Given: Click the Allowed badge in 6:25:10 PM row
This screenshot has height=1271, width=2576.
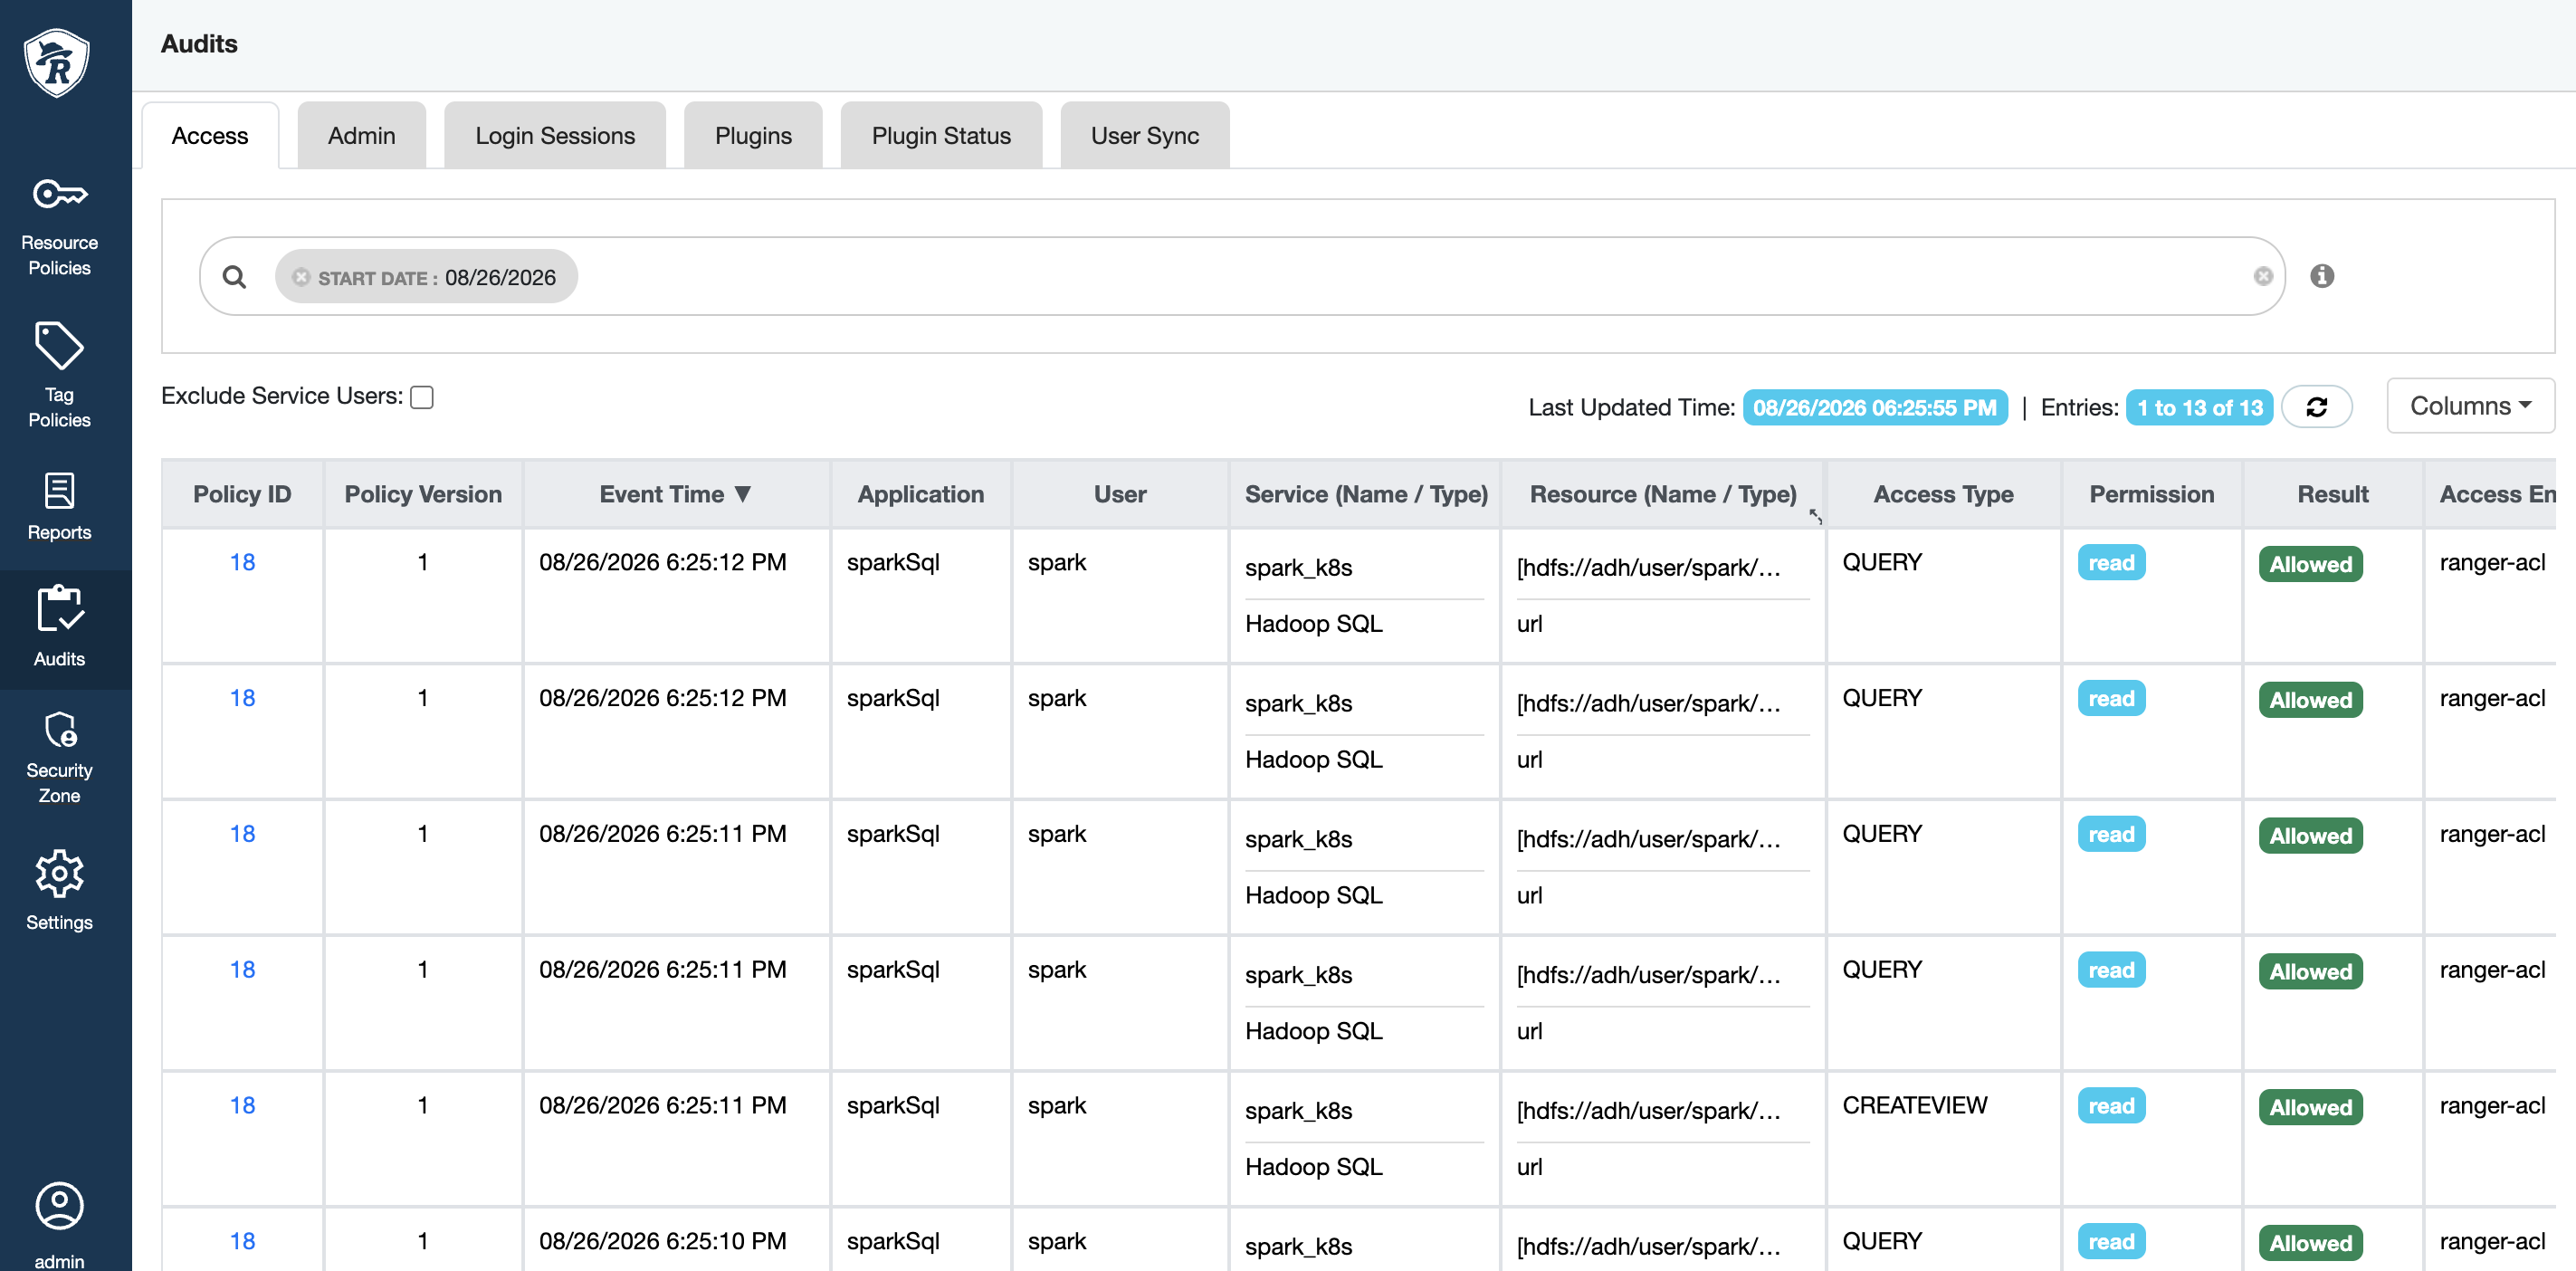Looking at the screenshot, I should pos(2310,1243).
